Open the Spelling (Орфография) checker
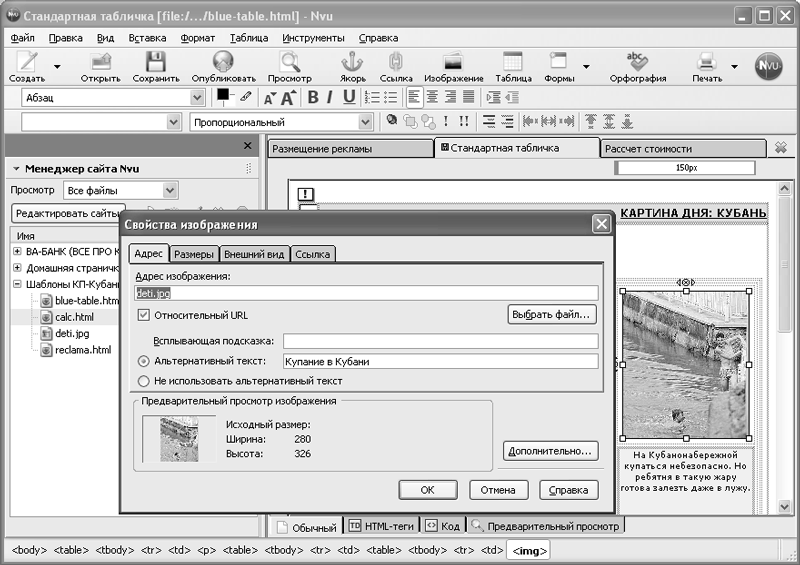Screen dimensions: 800x565 [x=636, y=63]
